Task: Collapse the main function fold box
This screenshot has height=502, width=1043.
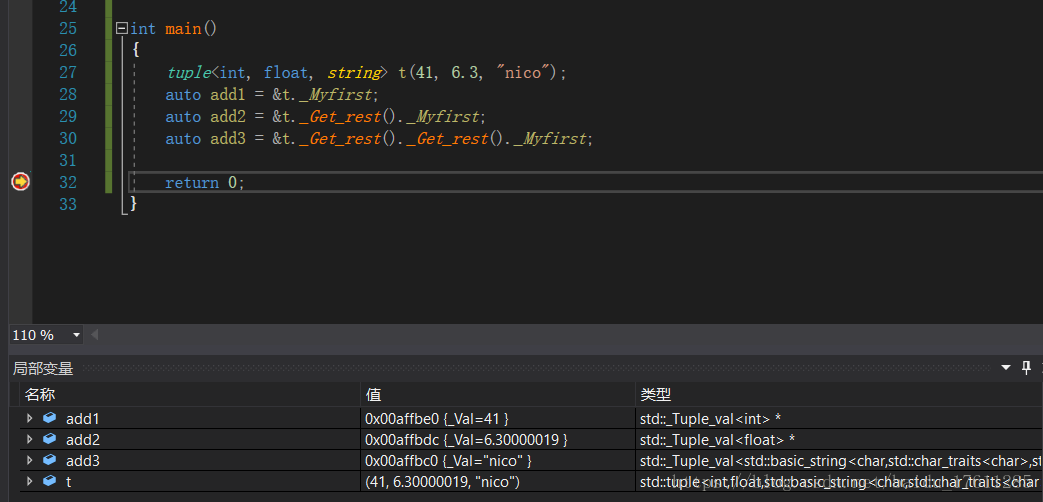Action: [122, 29]
